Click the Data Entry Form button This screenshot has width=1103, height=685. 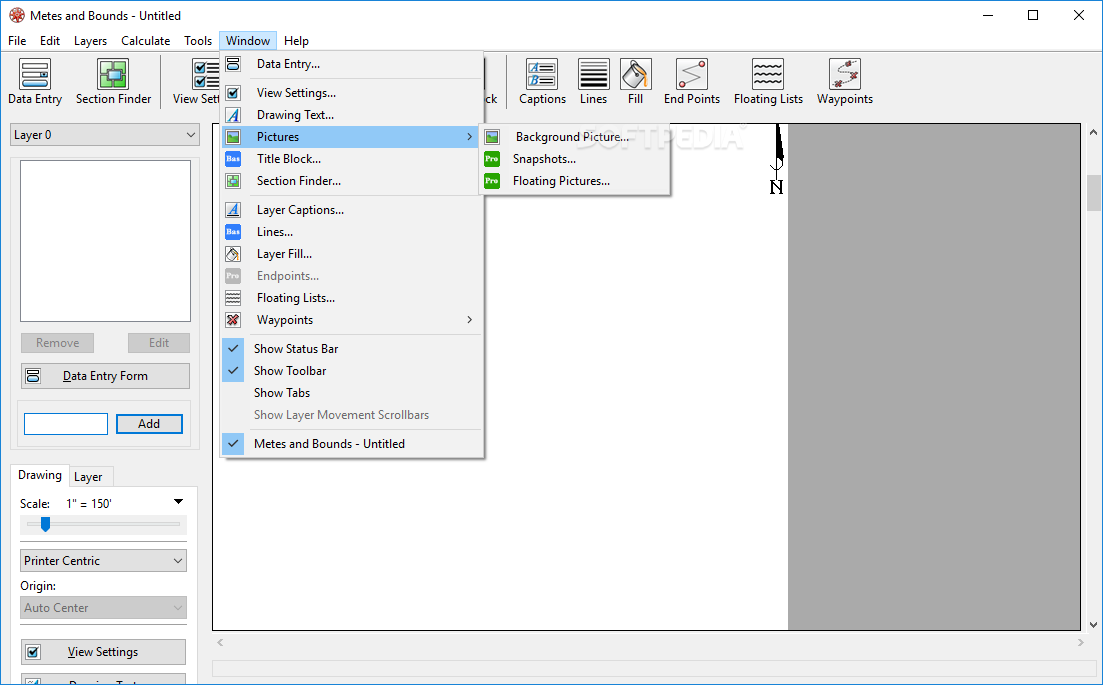point(106,376)
